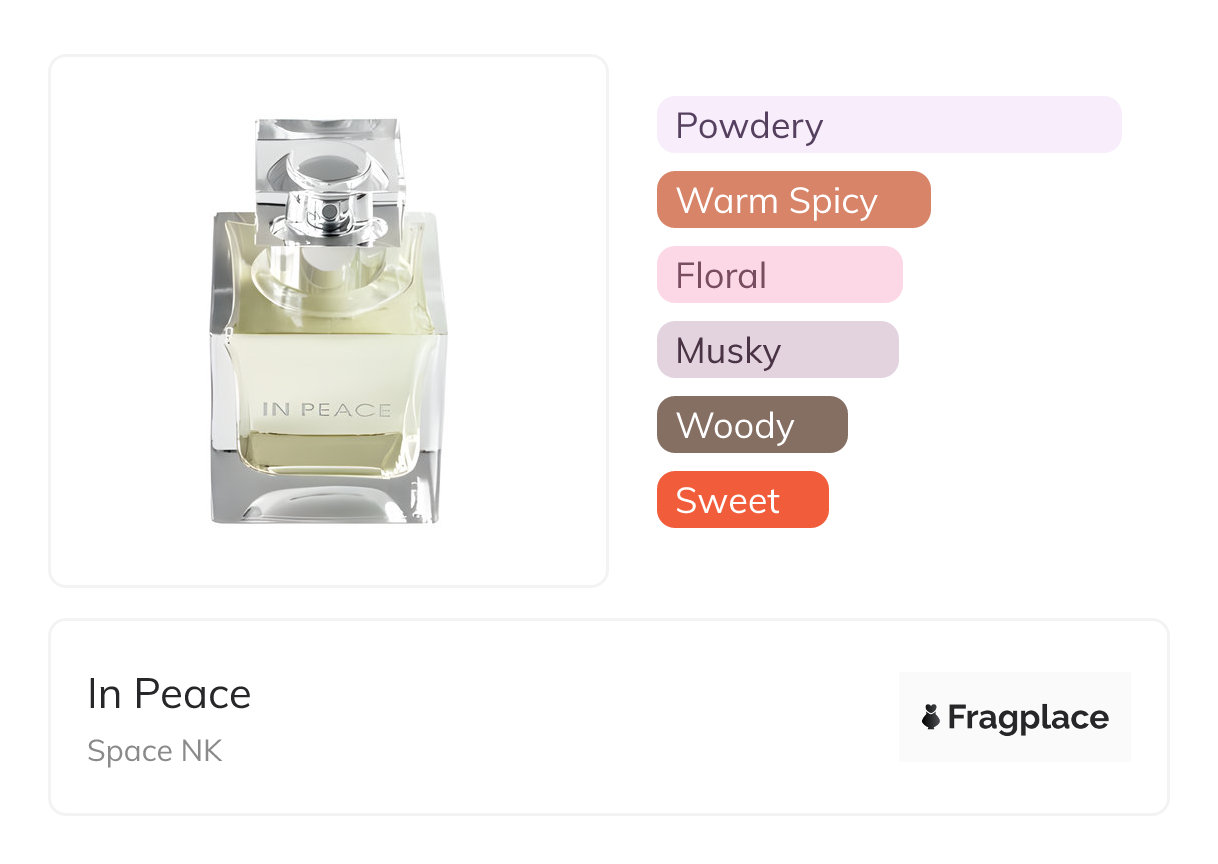
Task: Select the Warm Spicy accord bar
Action: tap(793, 200)
